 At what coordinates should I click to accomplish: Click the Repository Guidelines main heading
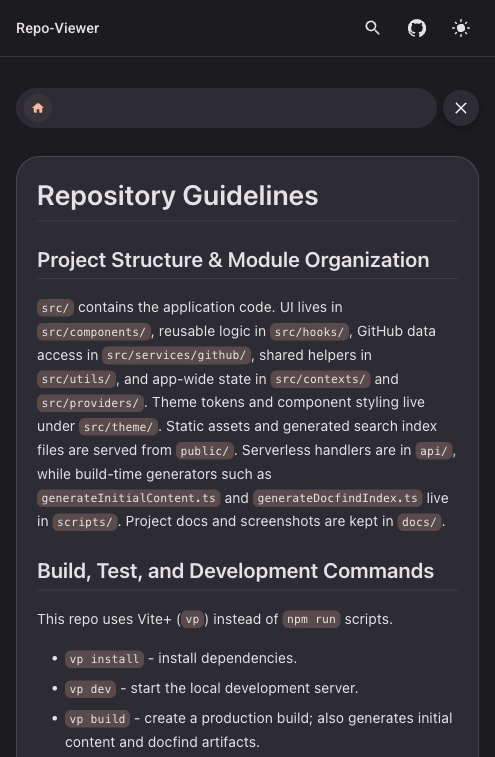(178, 196)
